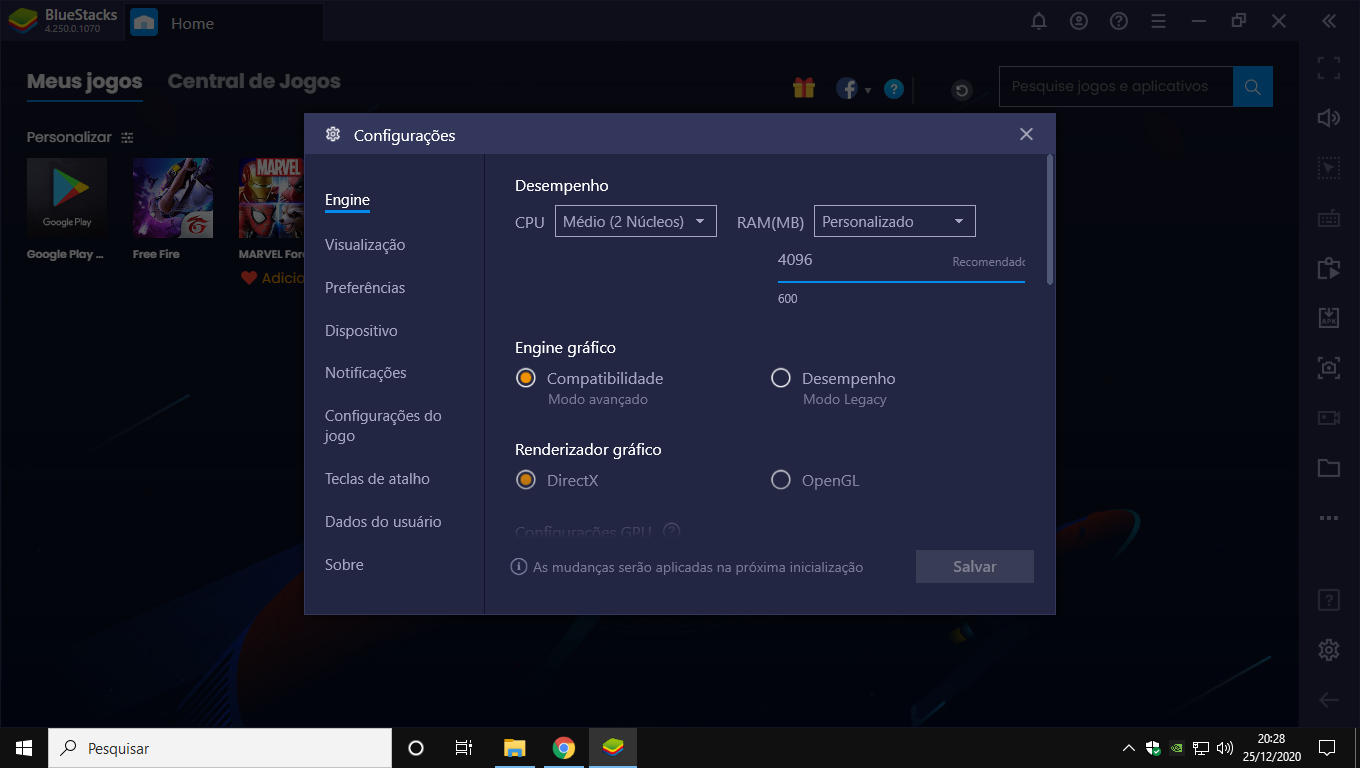1360x768 pixels.
Task: Open the Personalizar sliders icon
Action: coord(127,137)
